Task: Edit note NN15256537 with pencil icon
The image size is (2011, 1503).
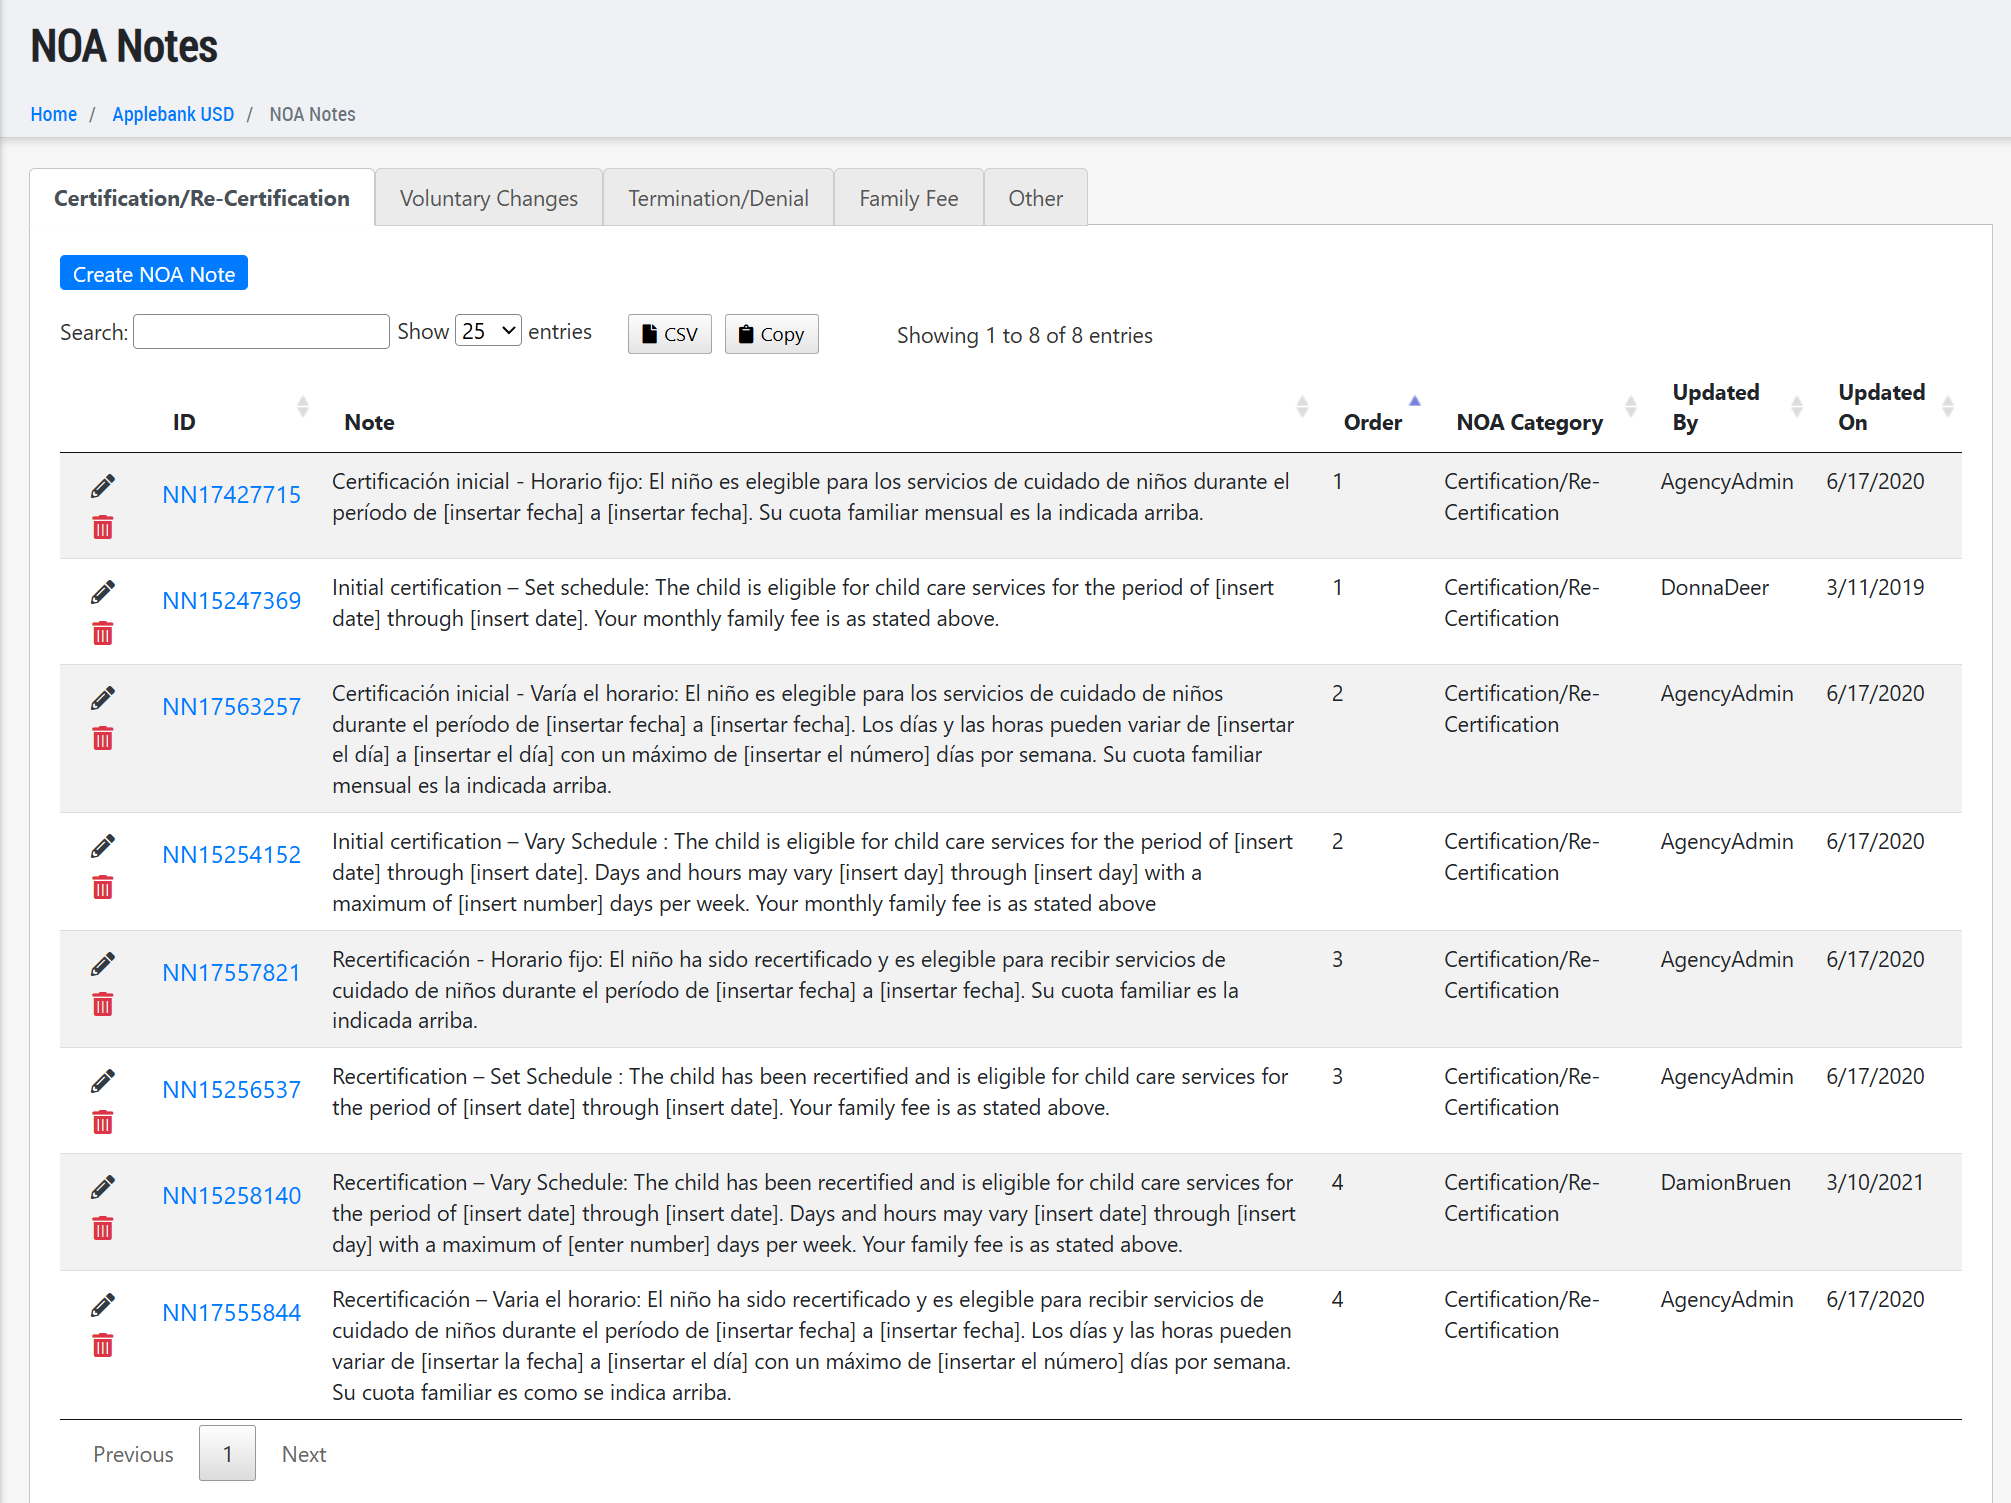Action: coord(102,1081)
